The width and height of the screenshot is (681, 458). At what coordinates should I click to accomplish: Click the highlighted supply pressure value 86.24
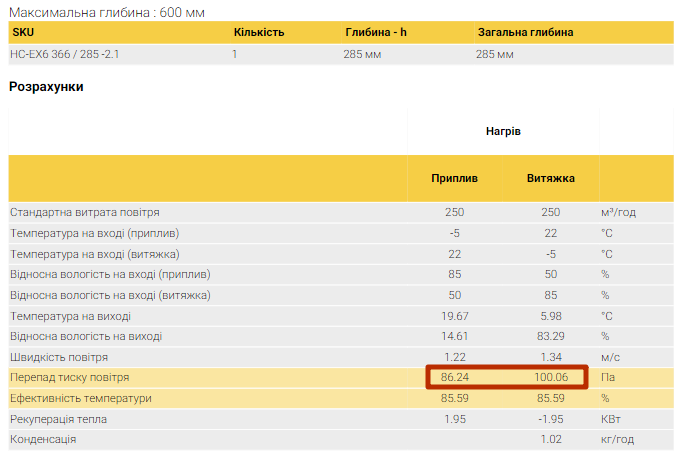click(x=455, y=378)
